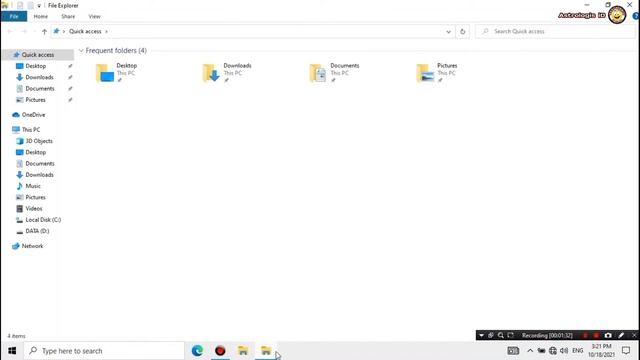Click Quick access in address bar

[x=85, y=31]
